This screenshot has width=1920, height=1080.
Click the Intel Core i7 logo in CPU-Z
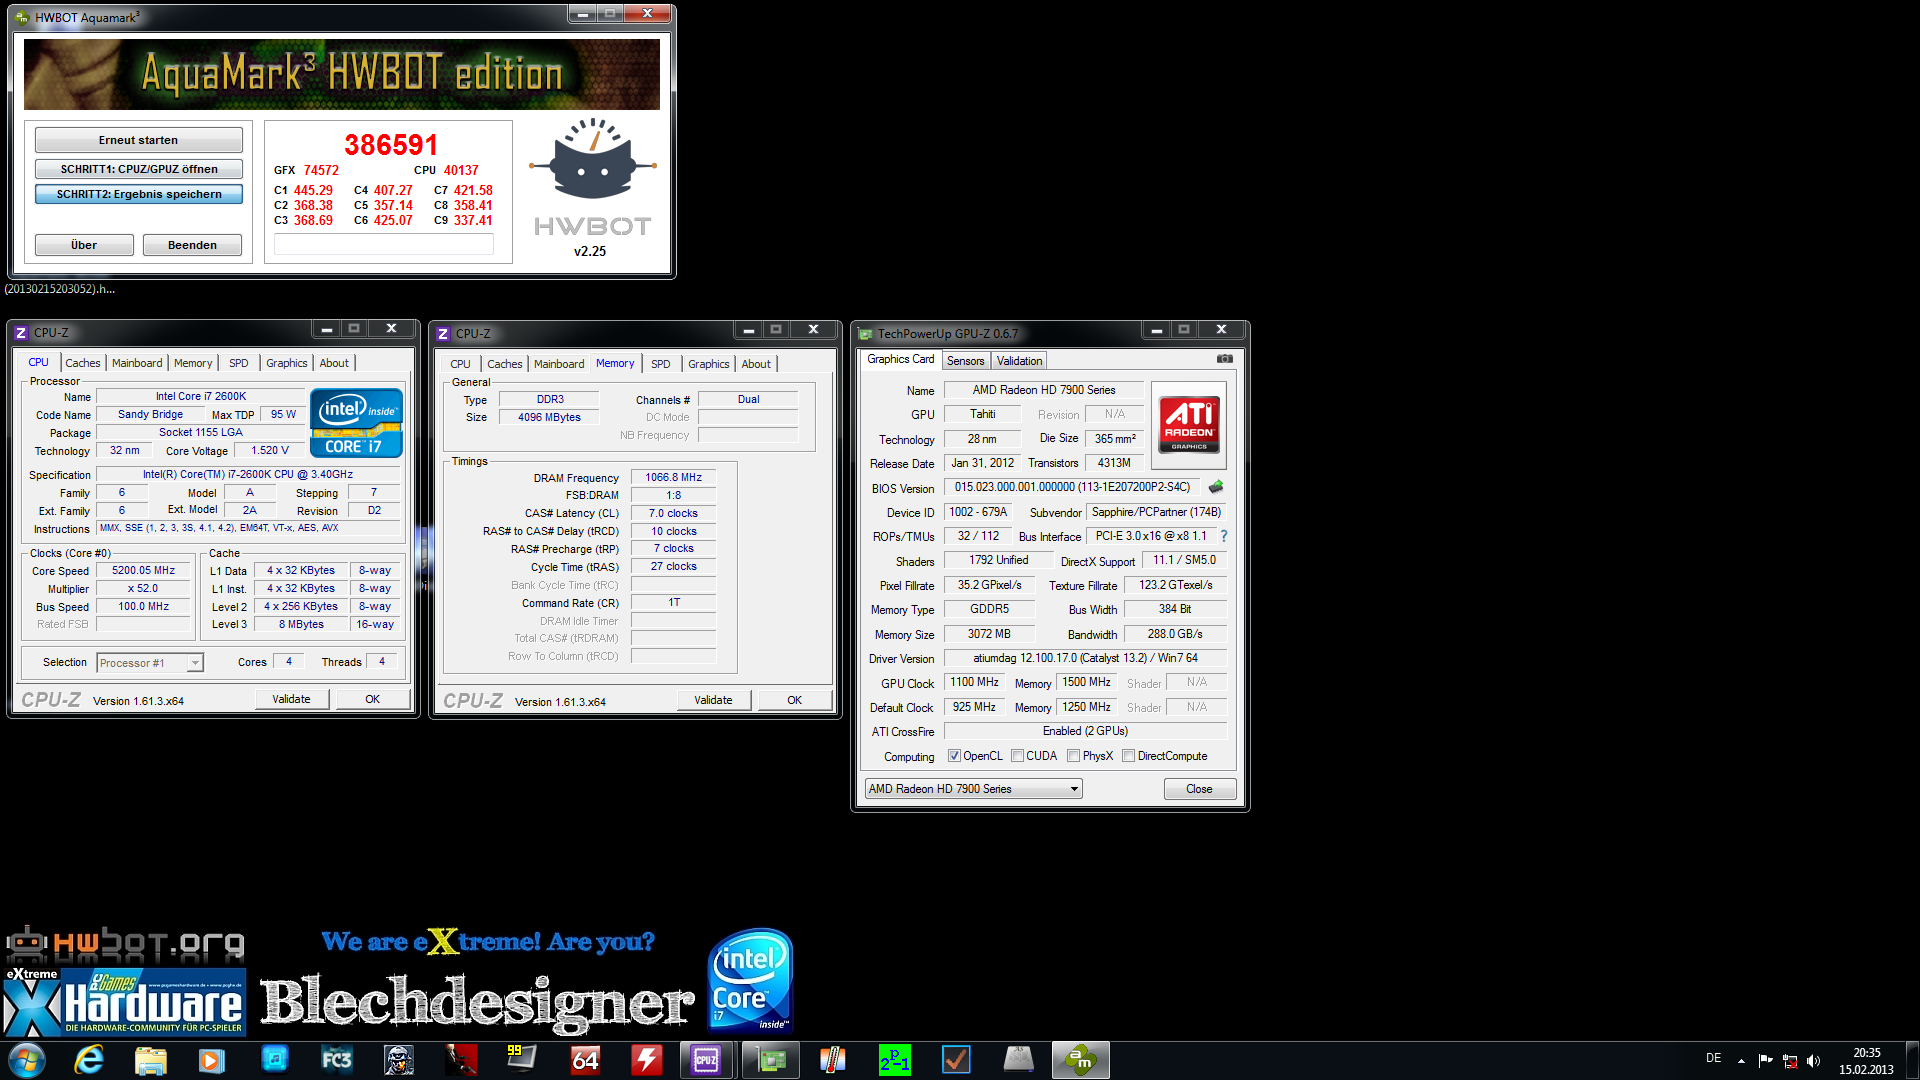coord(357,422)
